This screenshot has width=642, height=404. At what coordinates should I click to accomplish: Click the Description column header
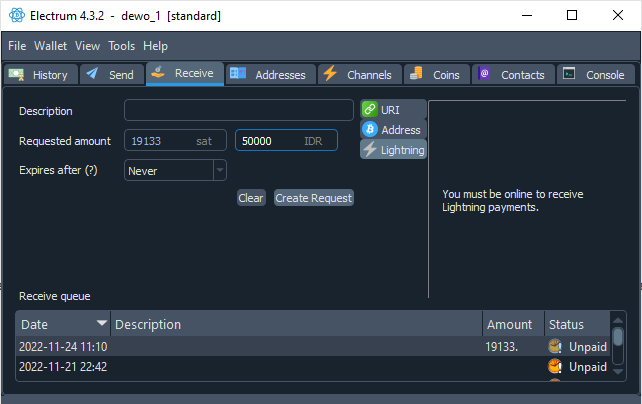click(x=296, y=324)
